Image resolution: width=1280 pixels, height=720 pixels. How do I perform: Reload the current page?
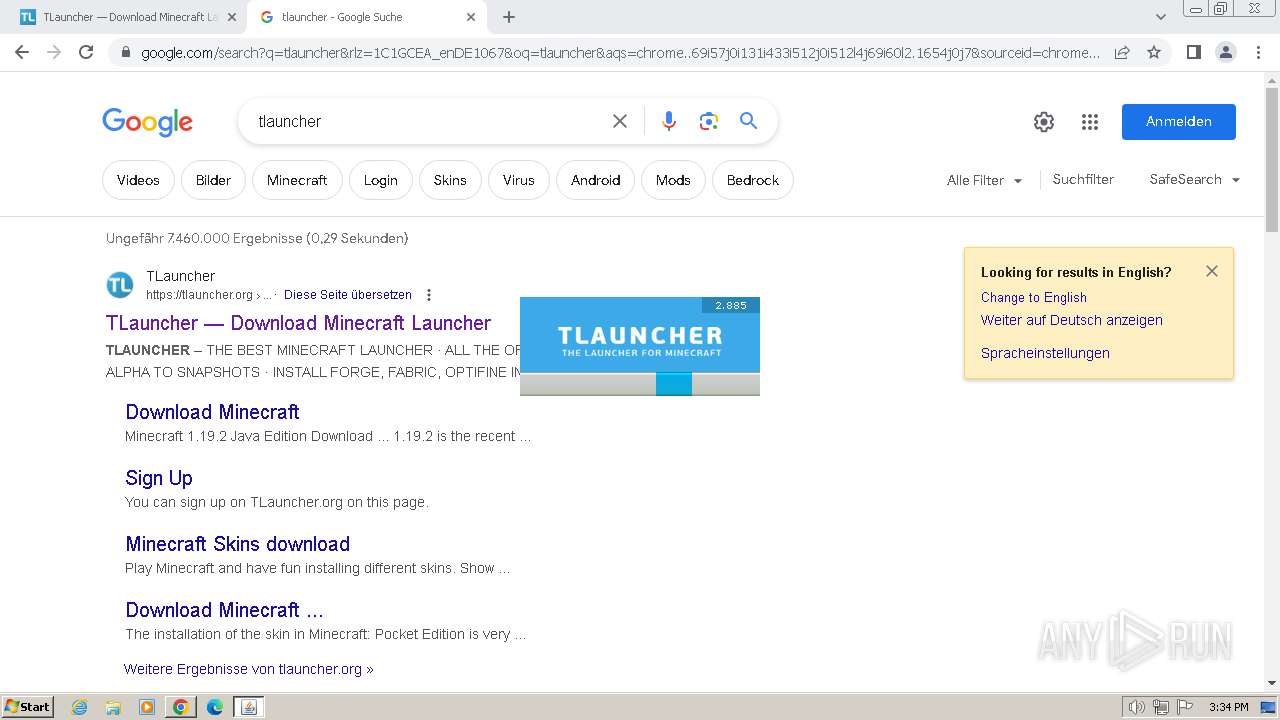(86, 52)
